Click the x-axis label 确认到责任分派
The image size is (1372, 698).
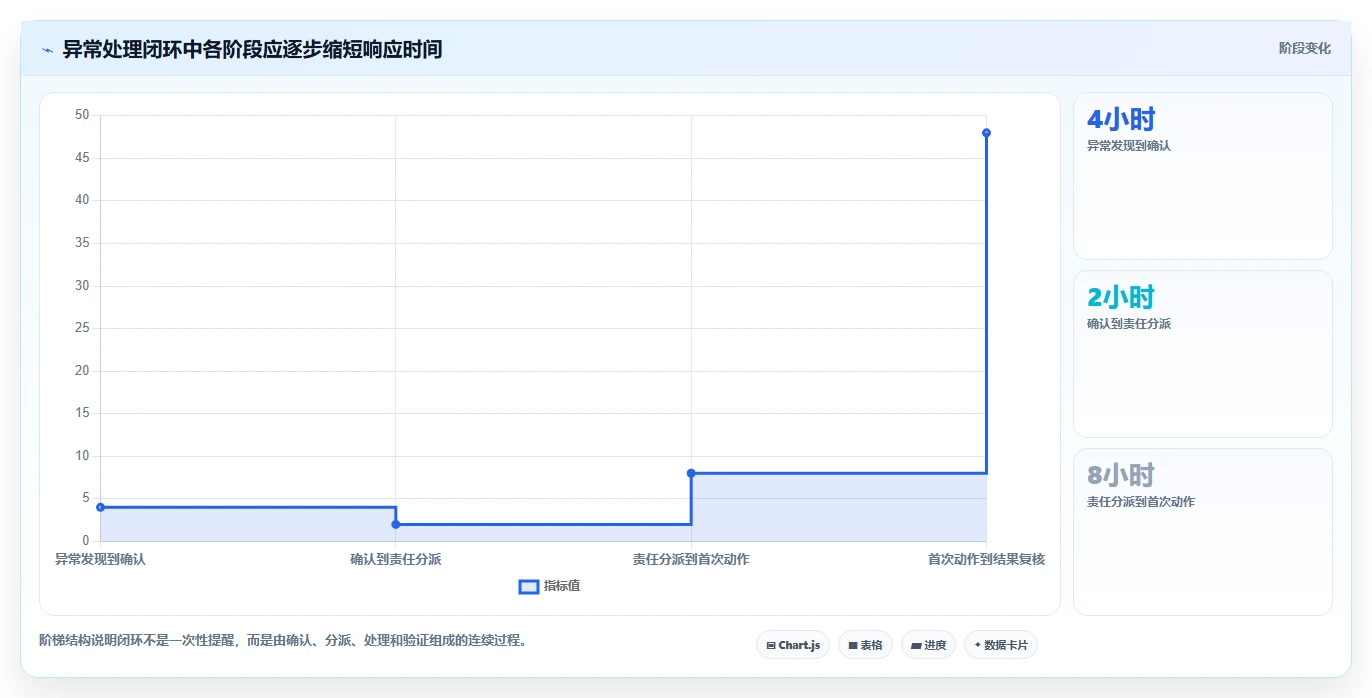395,559
